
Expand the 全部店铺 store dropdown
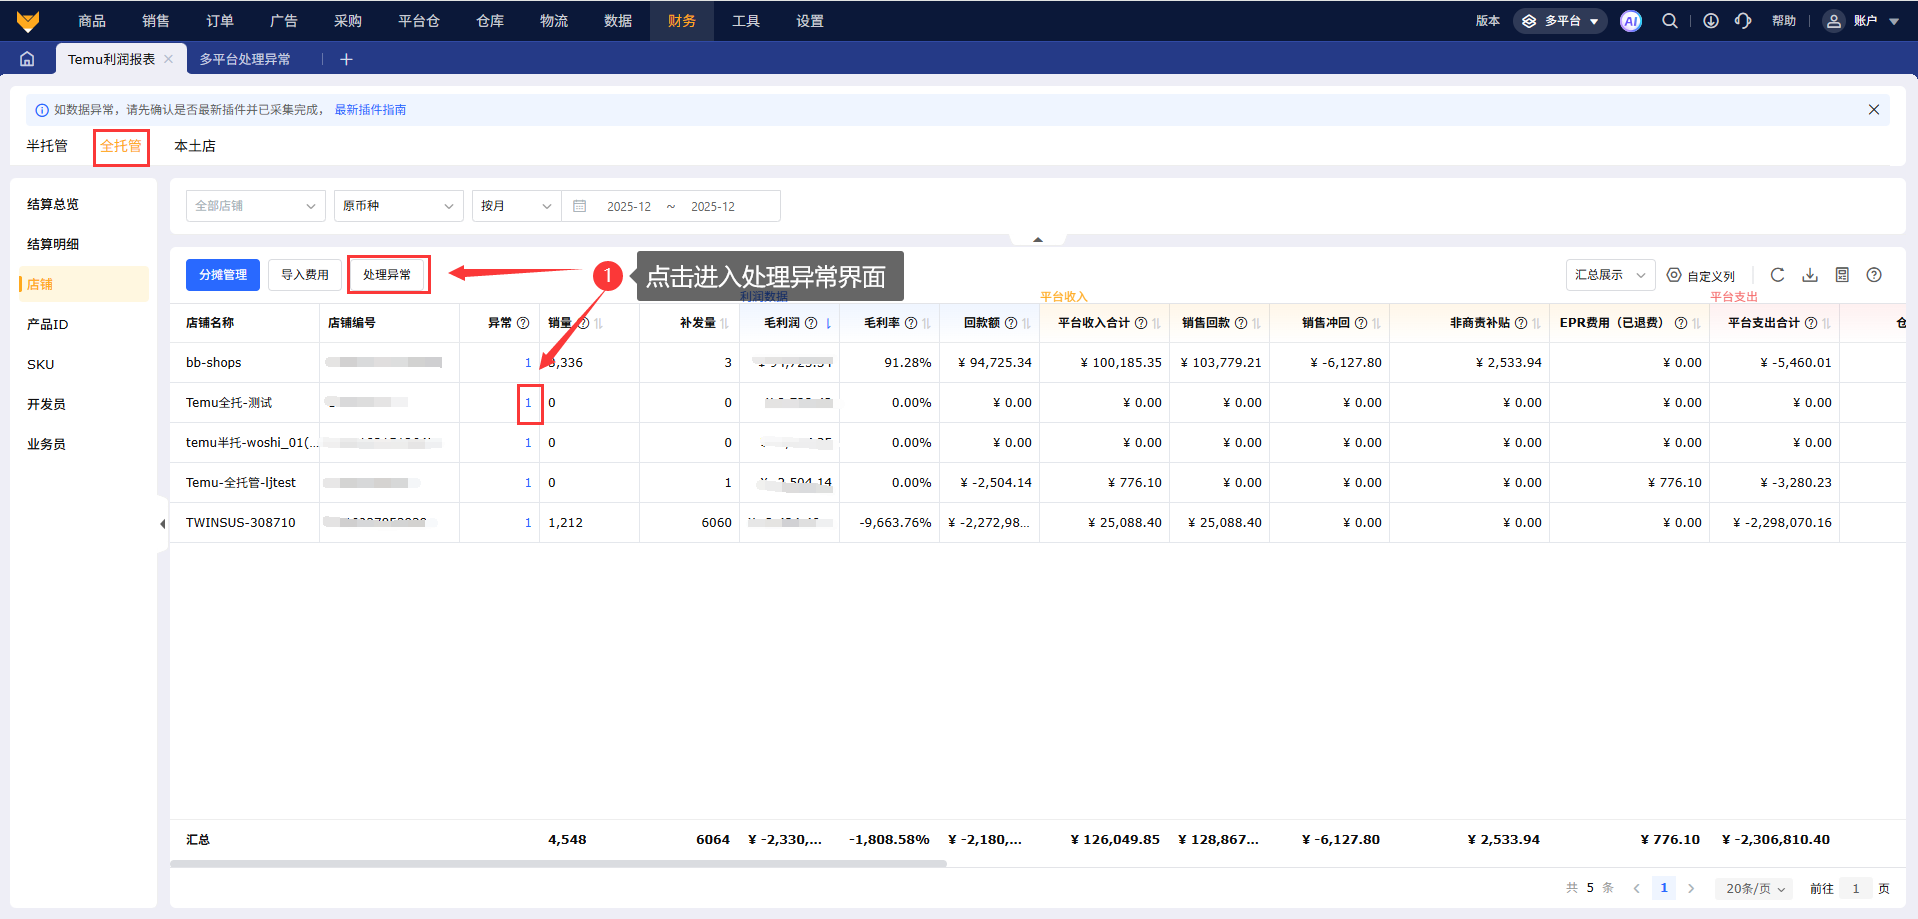[255, 206]
